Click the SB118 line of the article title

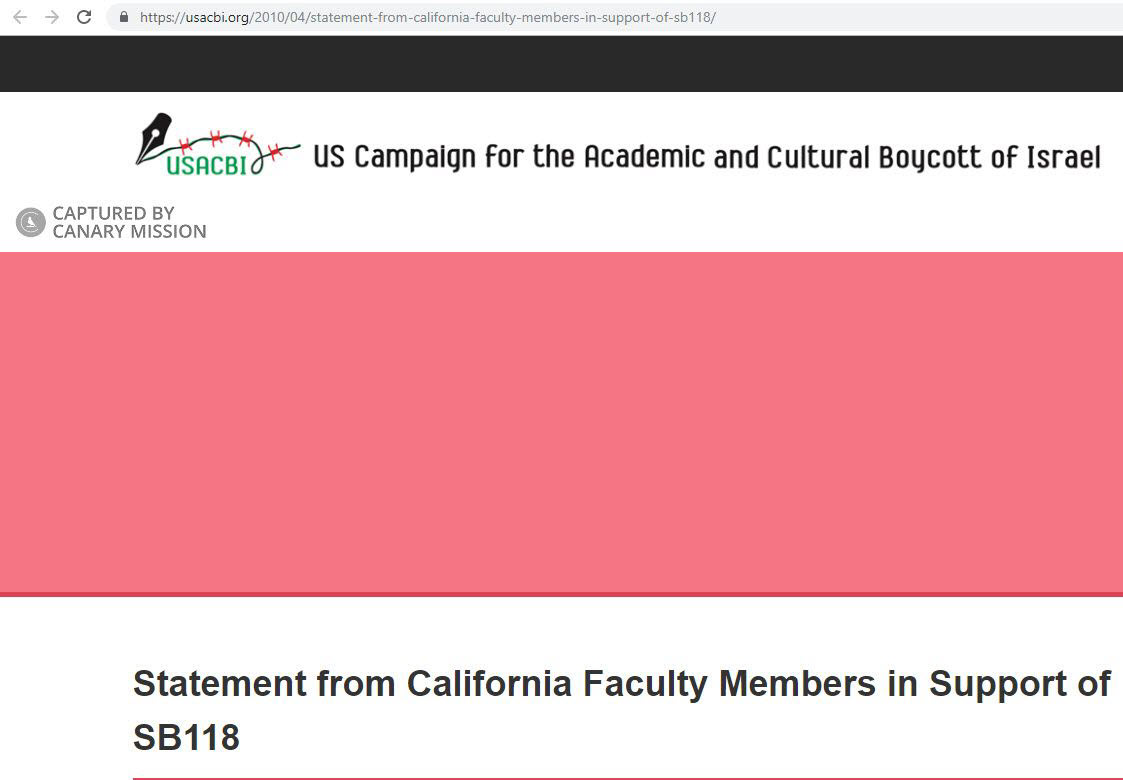point(186,737)
